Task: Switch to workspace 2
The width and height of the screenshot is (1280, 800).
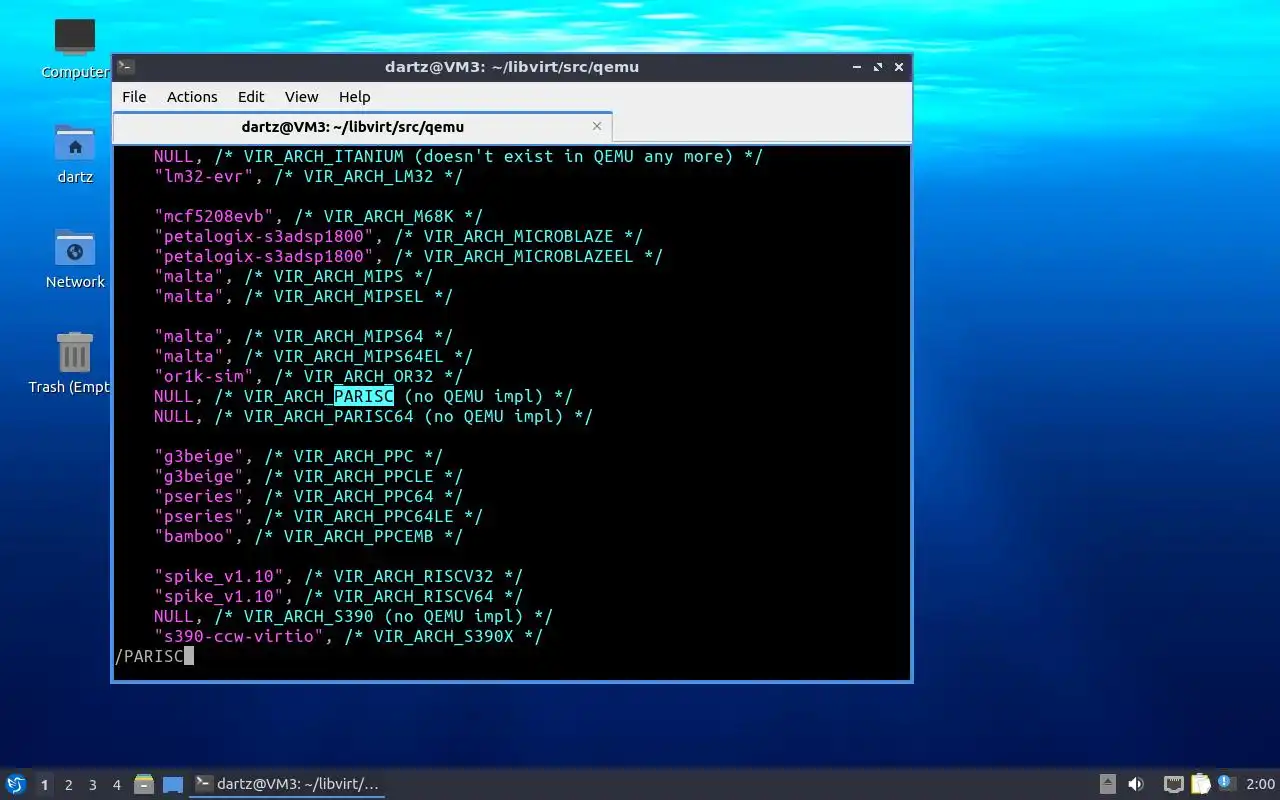Action: [68, 785]
